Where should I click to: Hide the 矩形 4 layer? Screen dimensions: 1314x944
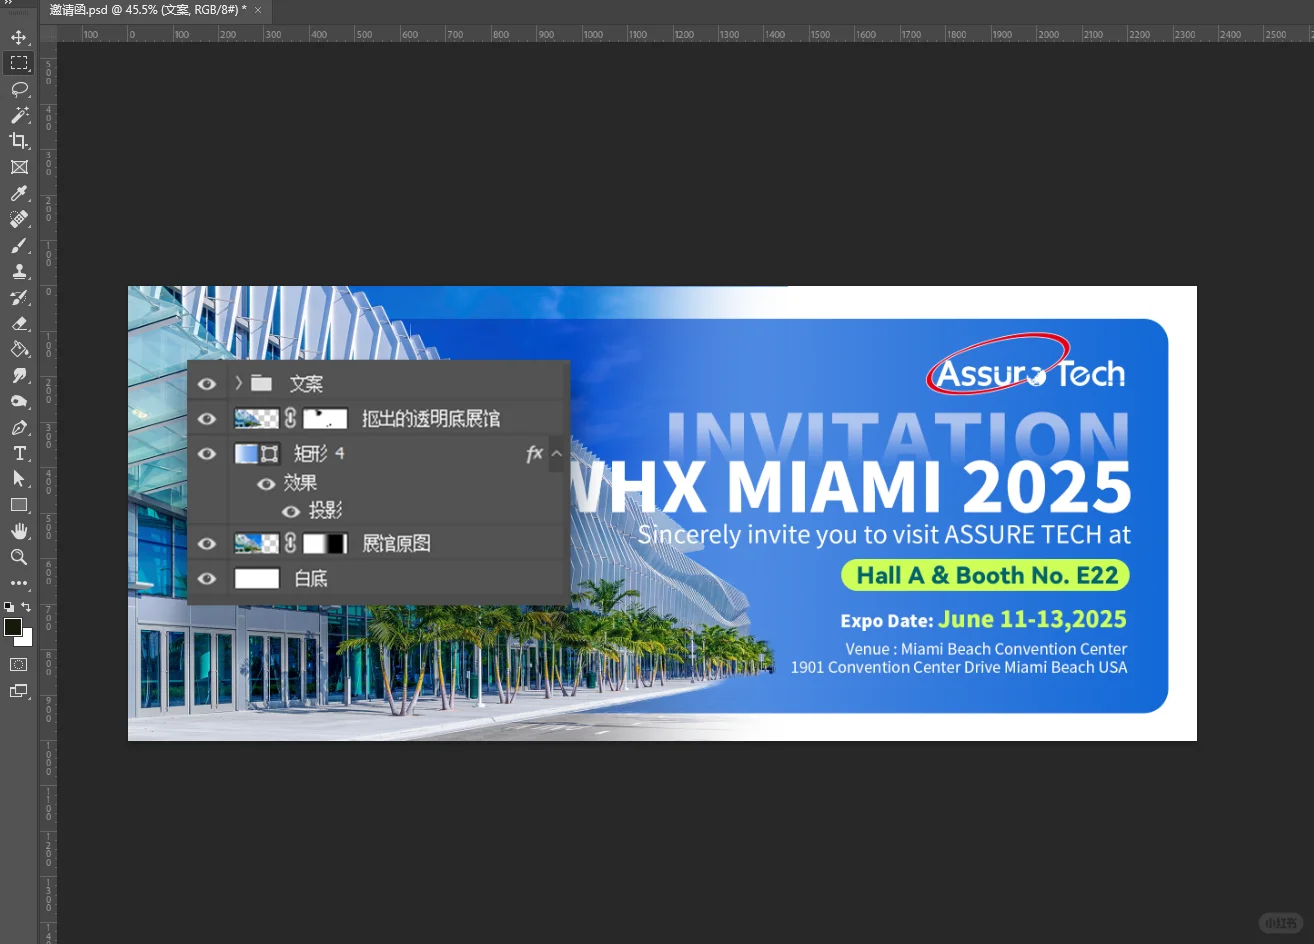point(207,454)
